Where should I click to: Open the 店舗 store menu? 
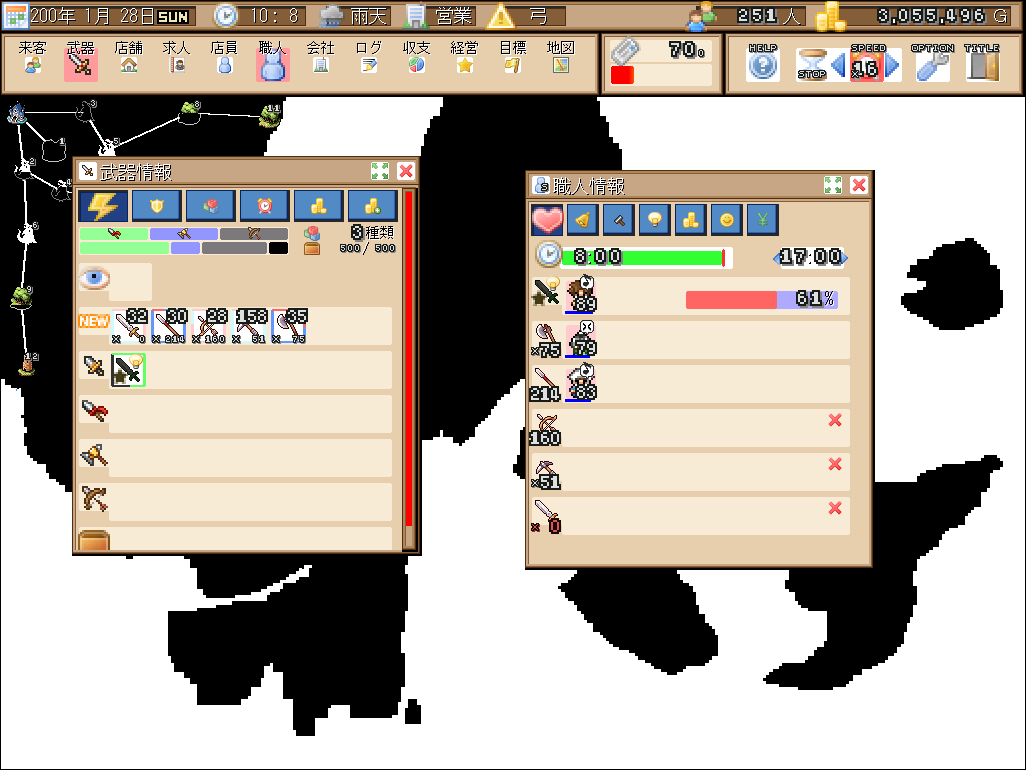coord(129,58)
